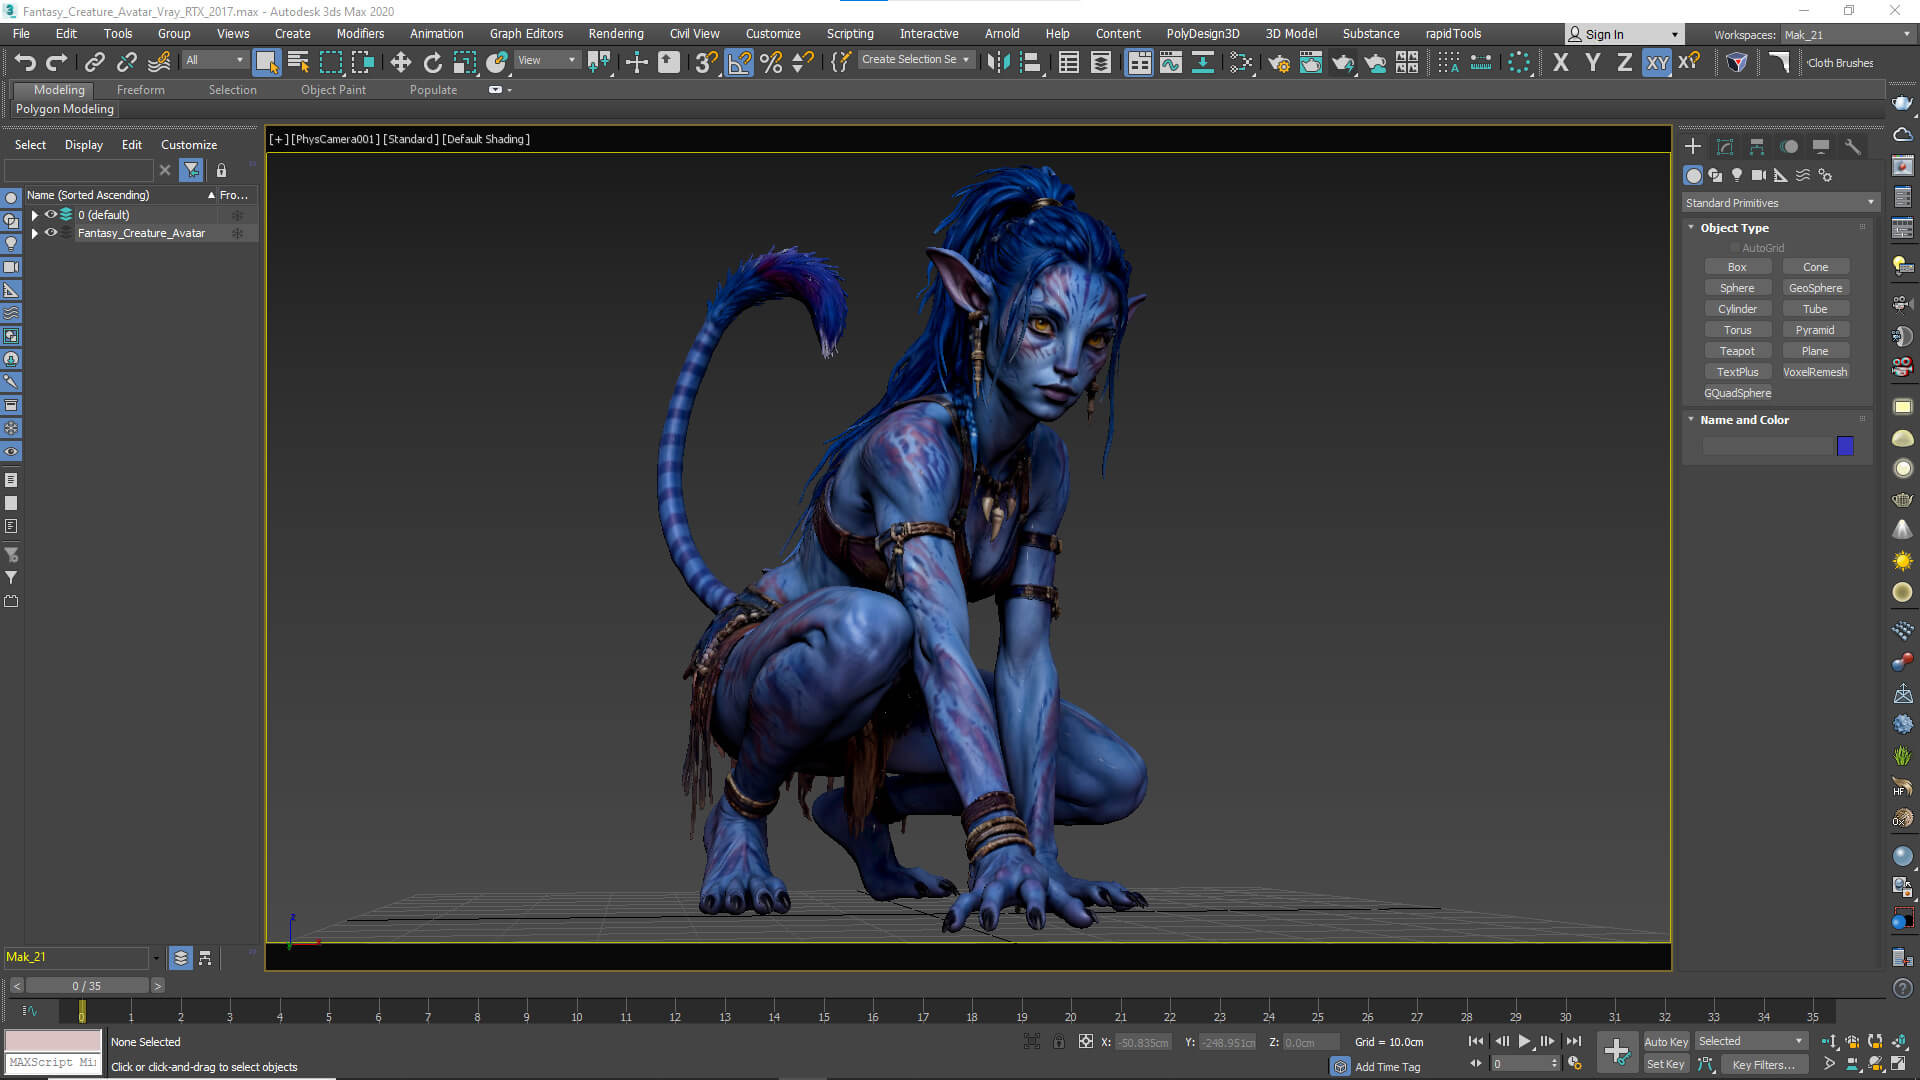1920x1080 pixels.
Task: Choose the Select and Rotate tool
Action: [432, 62]
